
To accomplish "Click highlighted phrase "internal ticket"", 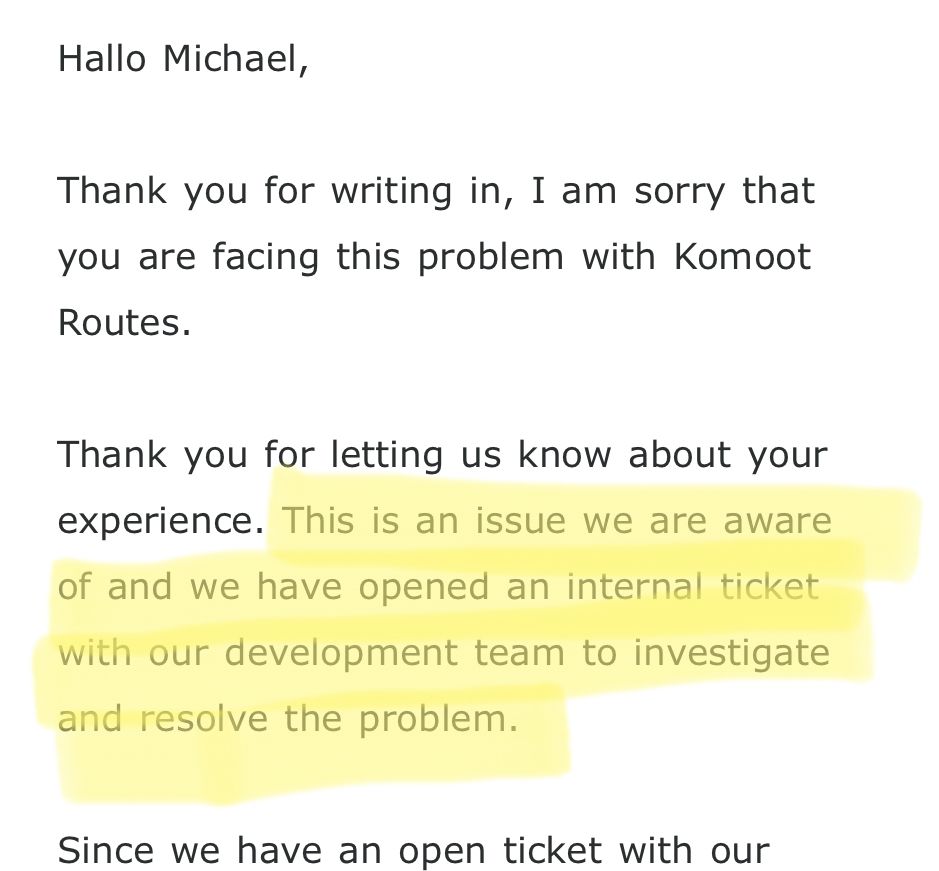I will click(x=692, y=586).
